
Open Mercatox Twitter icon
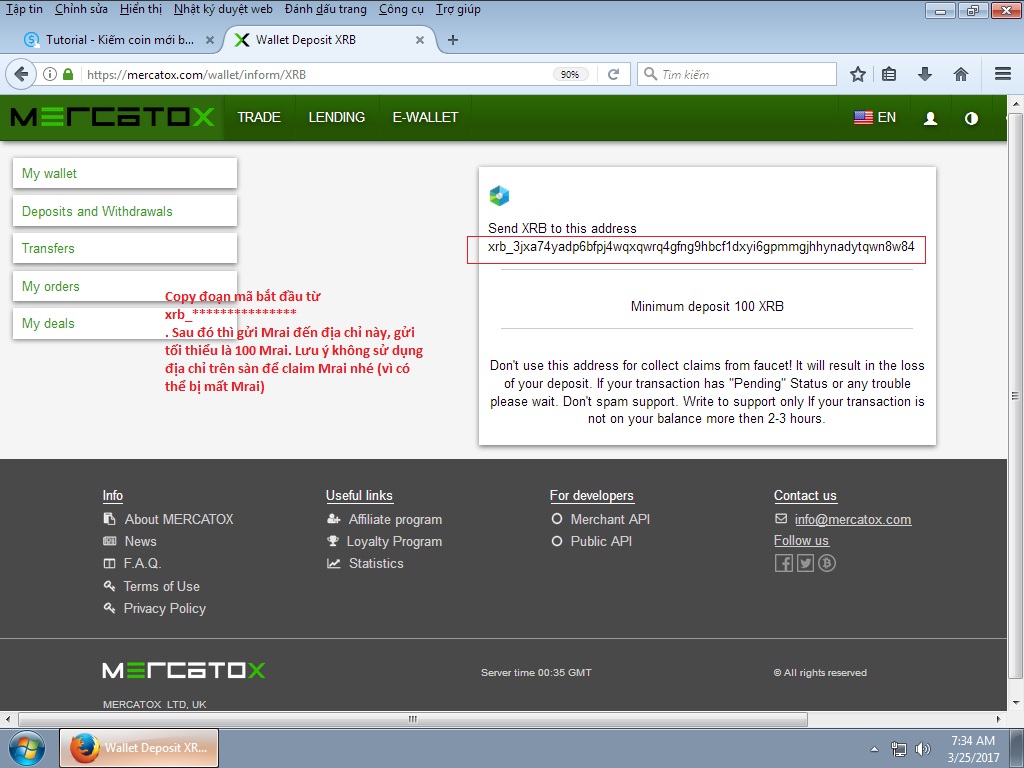805,563
